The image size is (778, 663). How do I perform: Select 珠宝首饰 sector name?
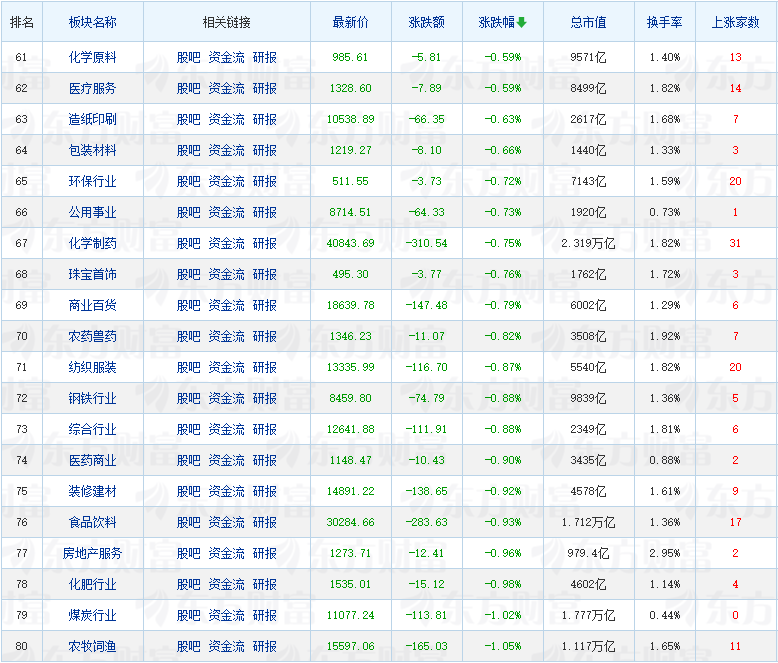(x=92, y=275)
